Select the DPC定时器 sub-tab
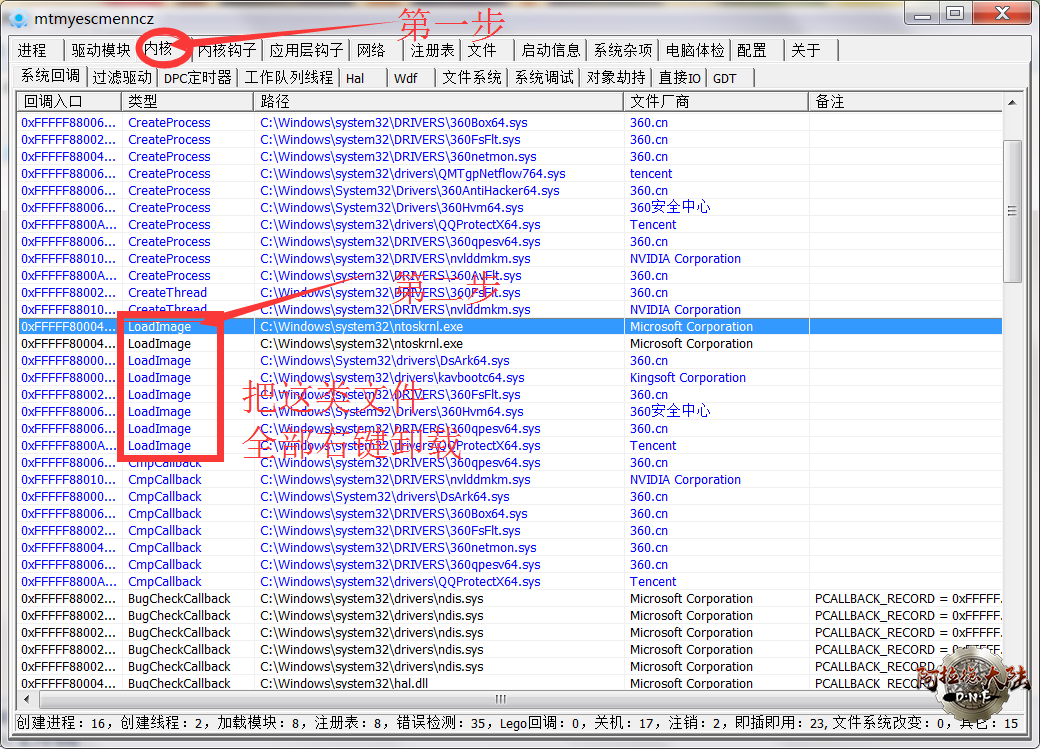Screen dimensions: 1040x749 coord(197,77)
